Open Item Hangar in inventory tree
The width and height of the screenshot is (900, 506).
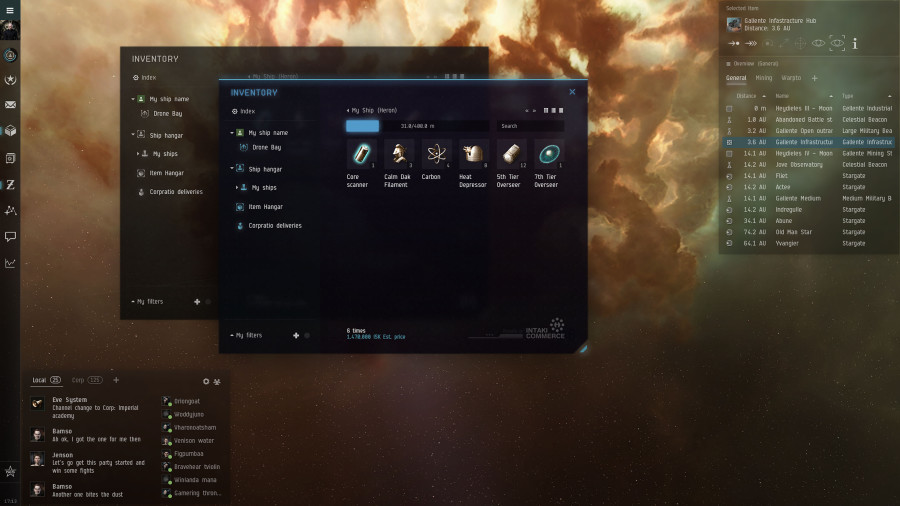coord(266,206)
